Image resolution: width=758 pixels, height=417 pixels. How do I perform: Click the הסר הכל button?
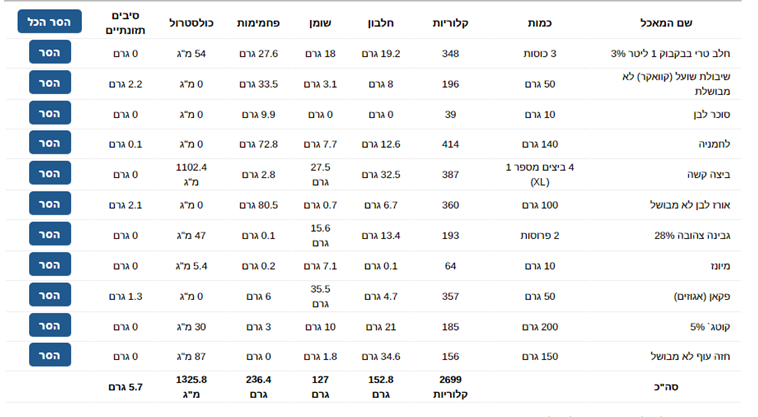pyautogui.click(x=49, y=22)
